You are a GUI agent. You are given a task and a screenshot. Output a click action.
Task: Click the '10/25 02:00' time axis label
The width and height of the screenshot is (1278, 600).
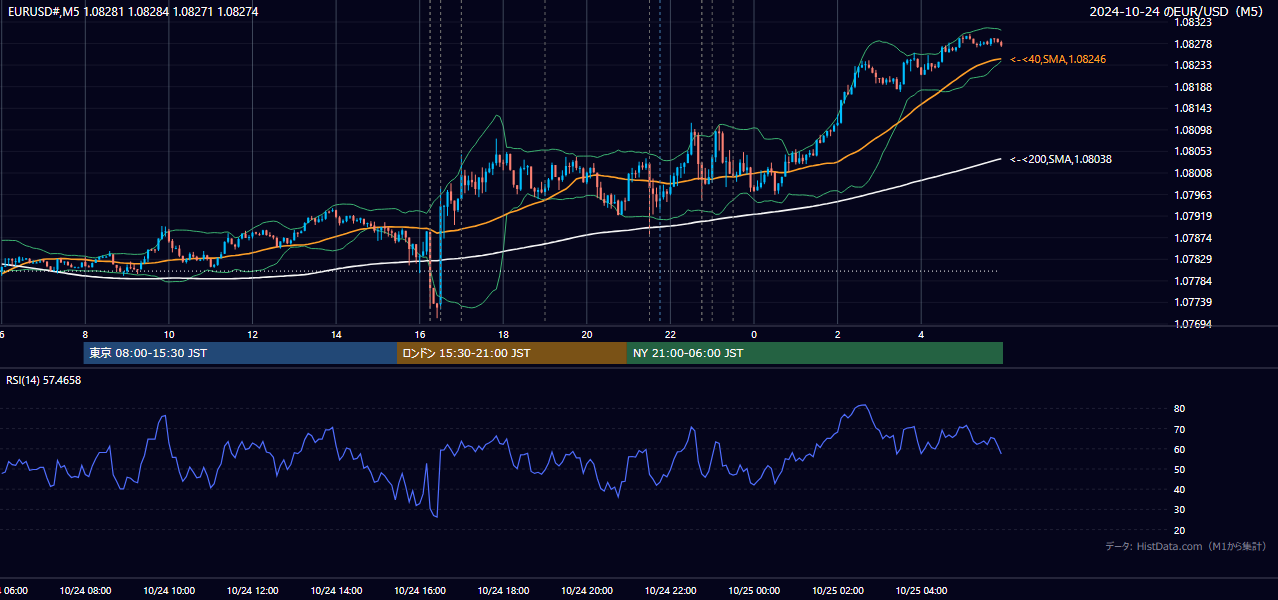pyautogui.click(x=838, y=591)
